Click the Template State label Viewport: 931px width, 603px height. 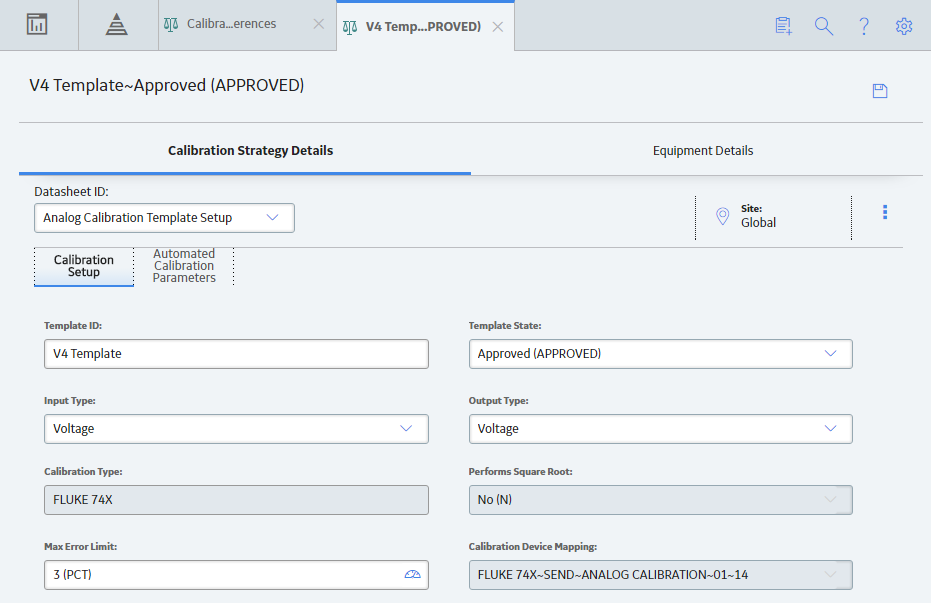pos(505,326)
